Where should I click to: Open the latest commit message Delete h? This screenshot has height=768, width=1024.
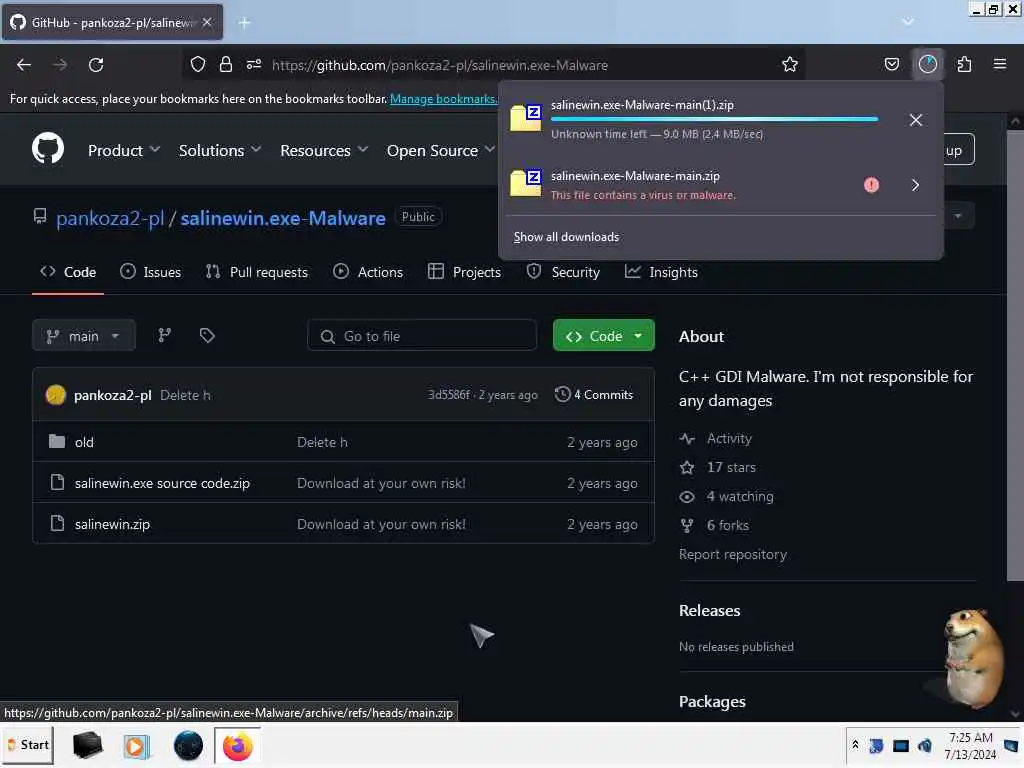click(185, 395)
